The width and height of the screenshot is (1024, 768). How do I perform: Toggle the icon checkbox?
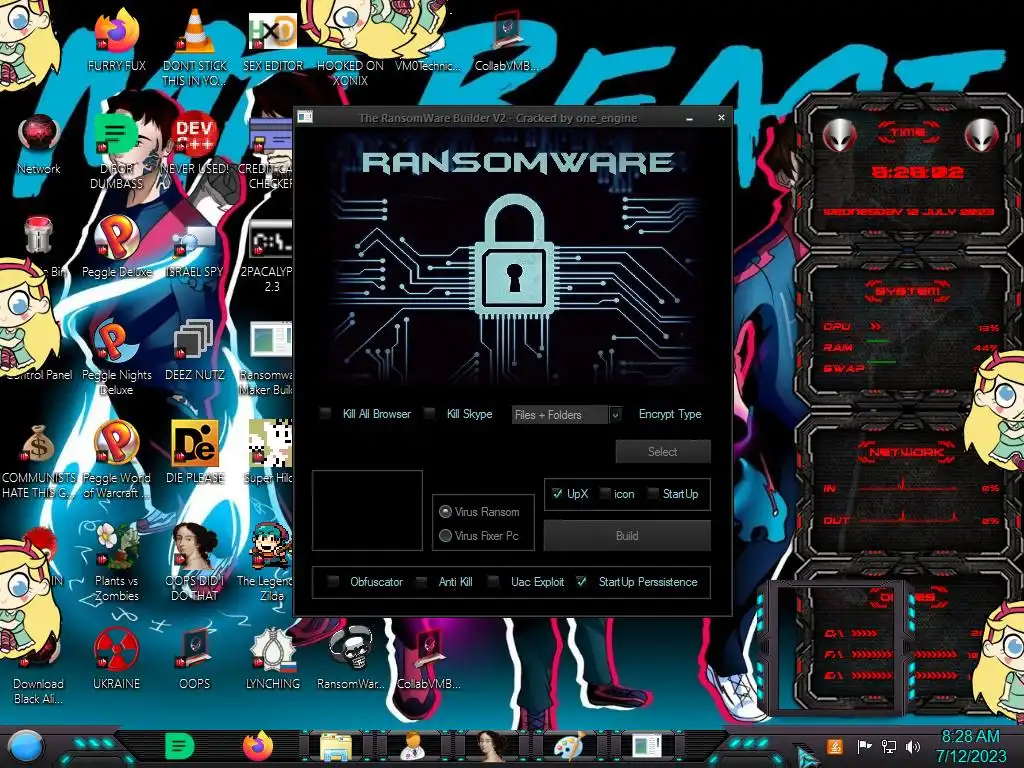click(x=605, y=494)
